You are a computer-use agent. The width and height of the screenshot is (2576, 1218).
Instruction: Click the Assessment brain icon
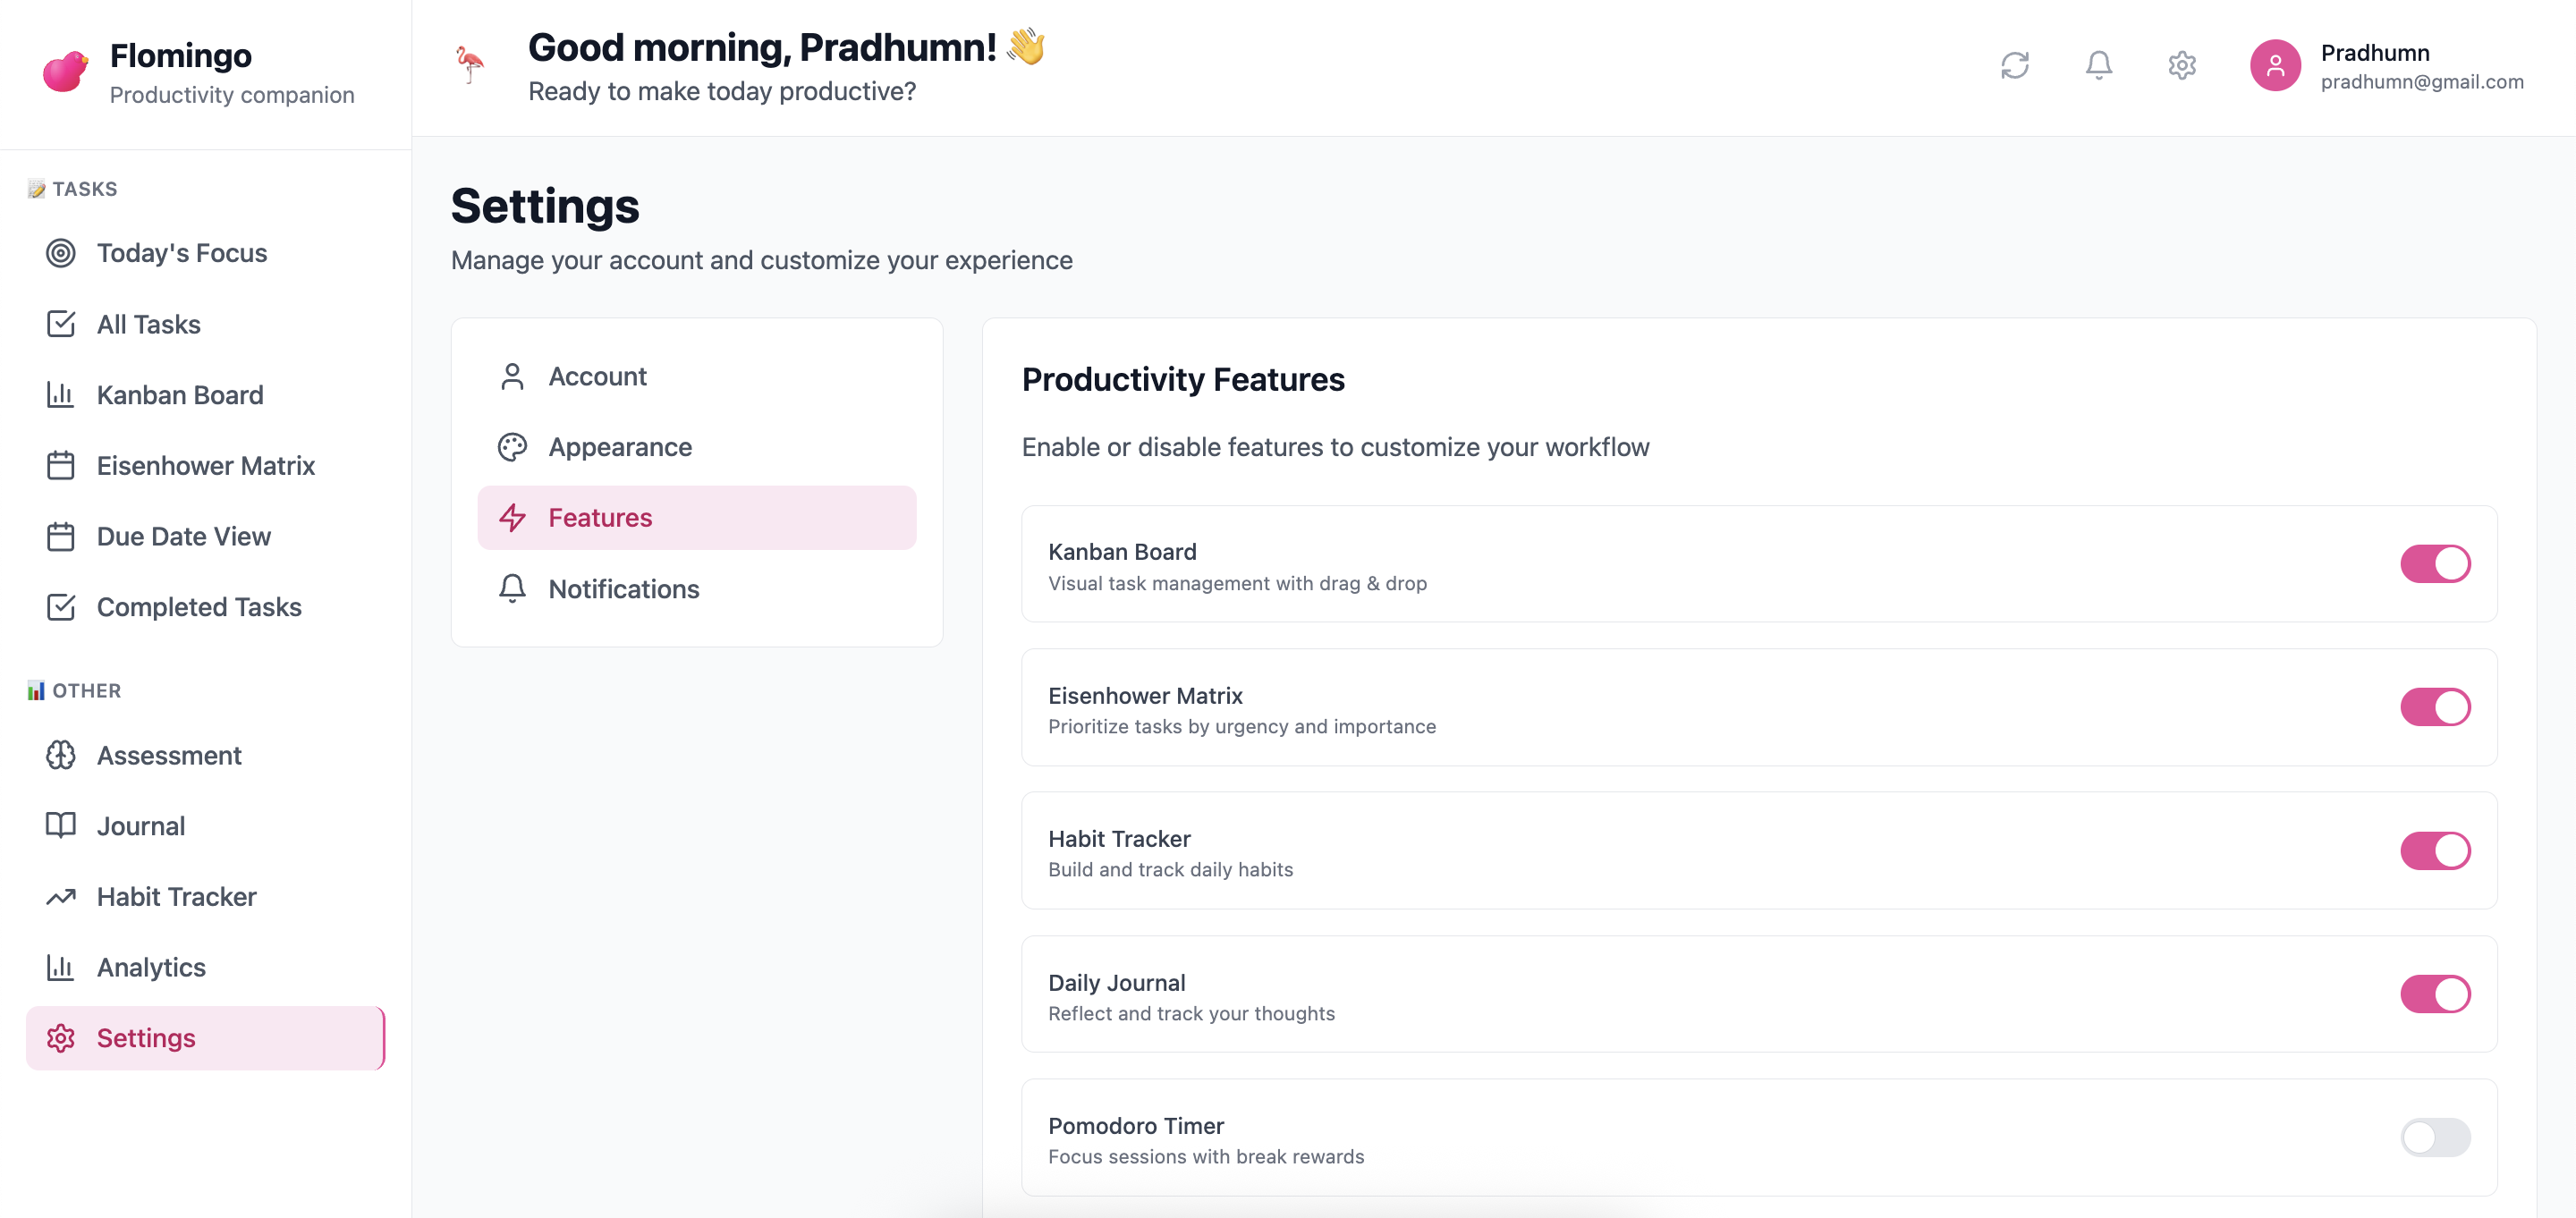click(61, 755)
